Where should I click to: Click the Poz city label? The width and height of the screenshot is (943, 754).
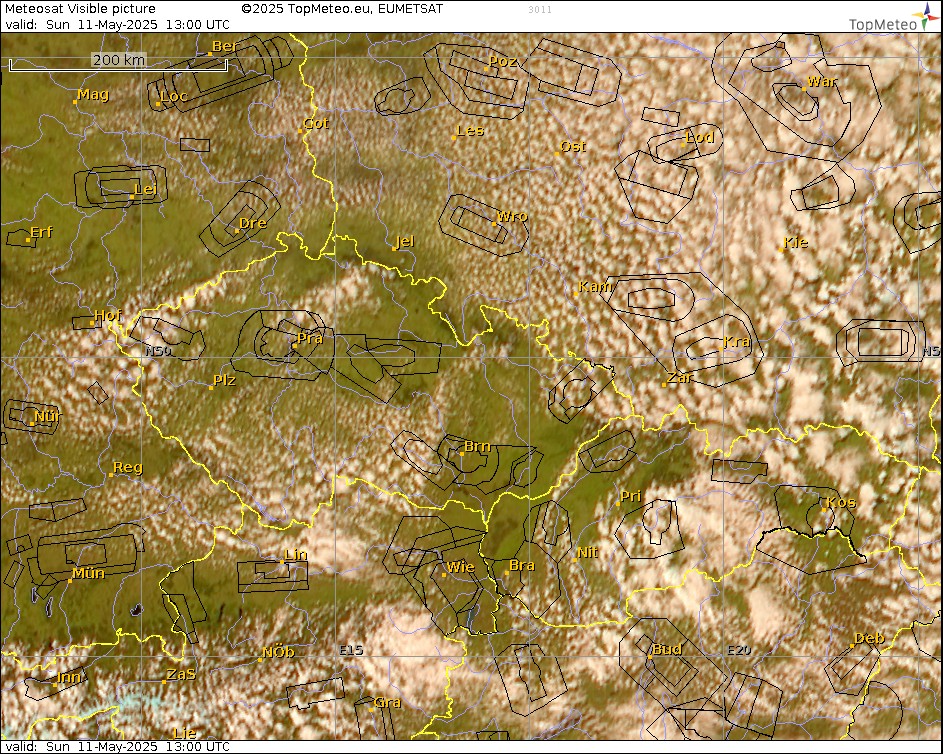503,61
